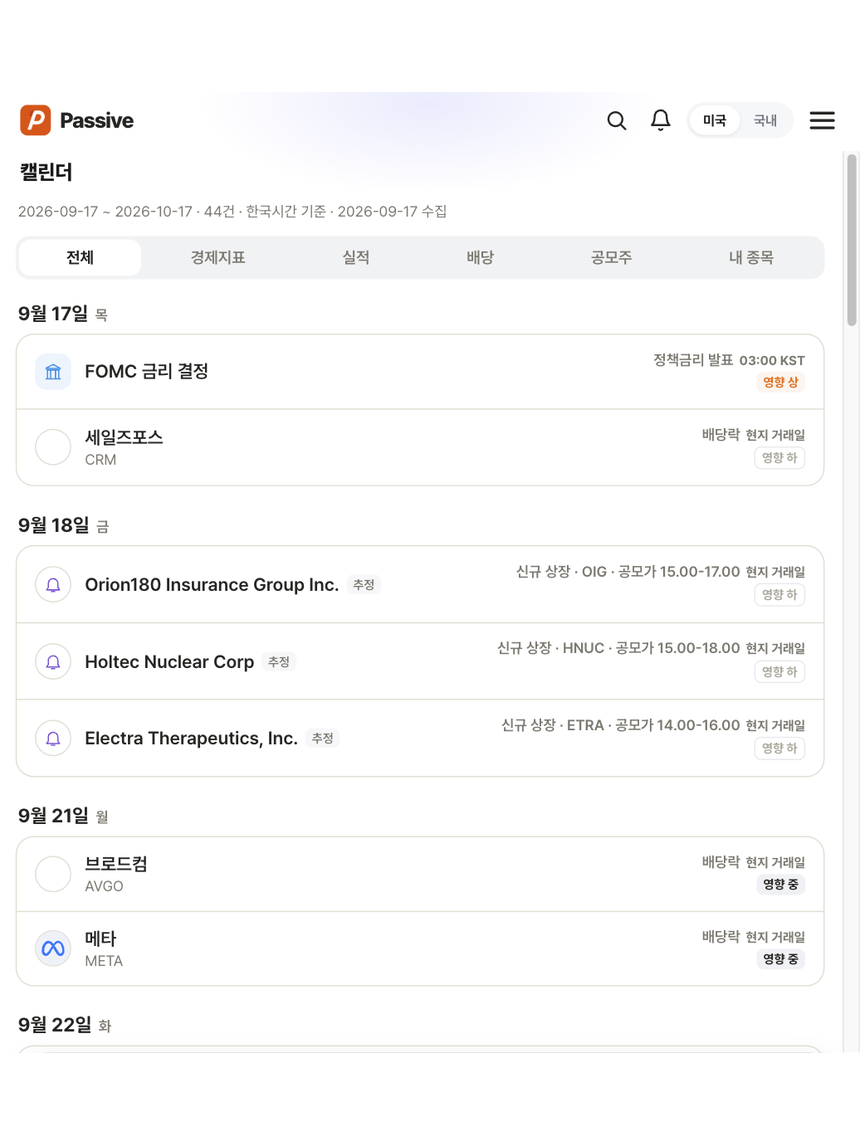Viewport: 860px width, 1146px height.
Task: Open Holtec Nuclear Corp listing
Action: click(420, 661)
